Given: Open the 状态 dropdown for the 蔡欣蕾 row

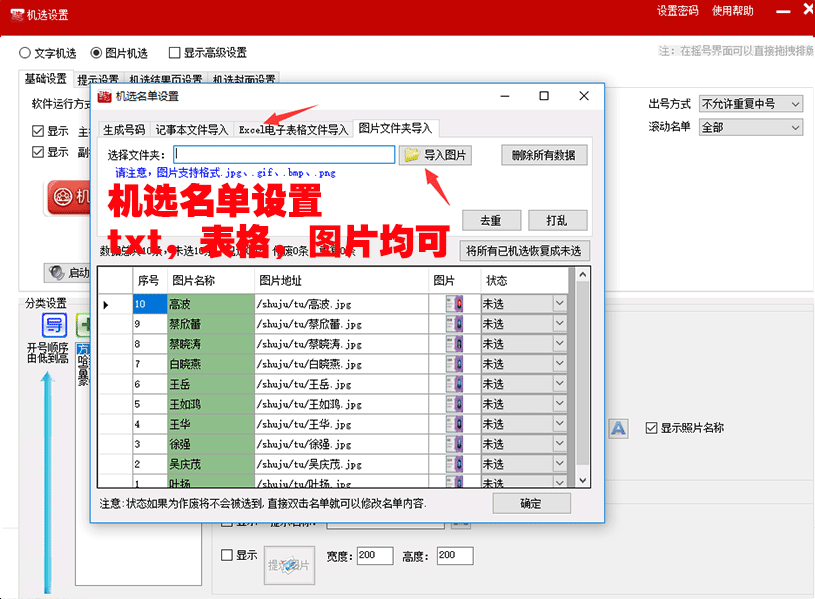Looking at the screenshot, I should tap(559, 324).
